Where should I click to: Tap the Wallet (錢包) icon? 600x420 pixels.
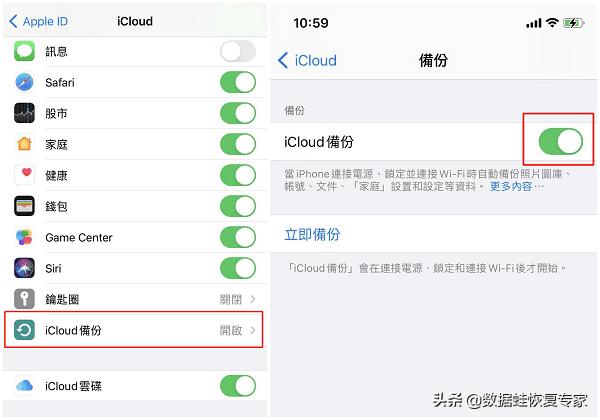(x=24, y=206)
